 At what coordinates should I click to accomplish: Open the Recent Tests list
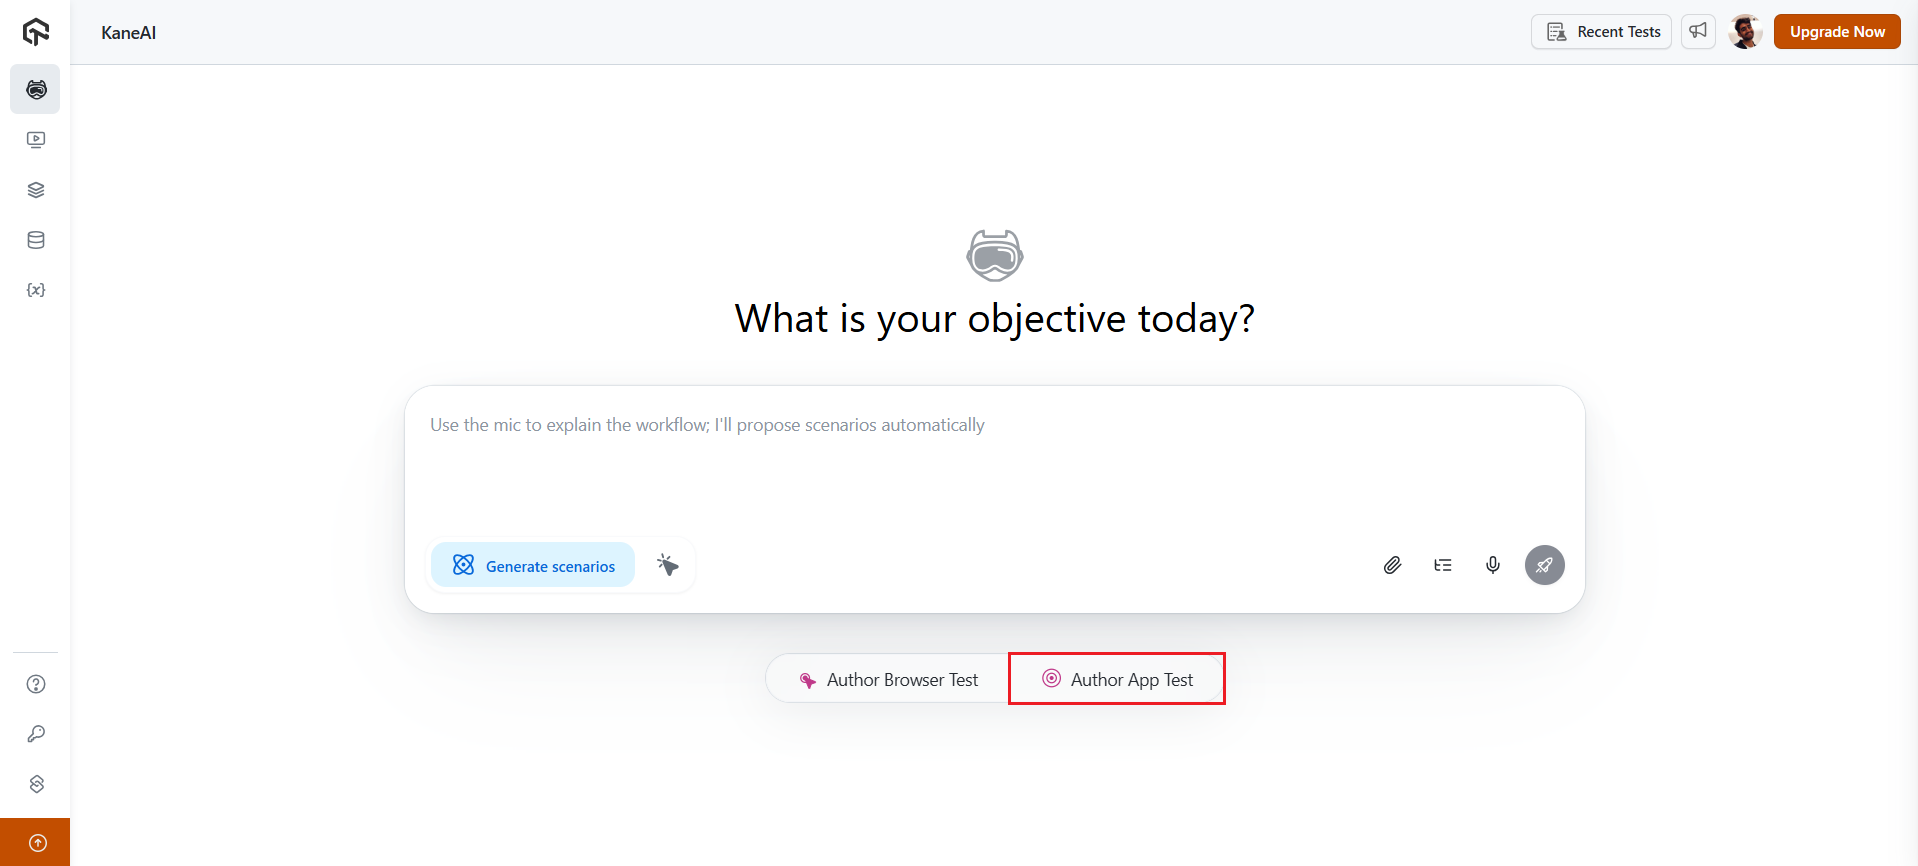[1600, 32]
